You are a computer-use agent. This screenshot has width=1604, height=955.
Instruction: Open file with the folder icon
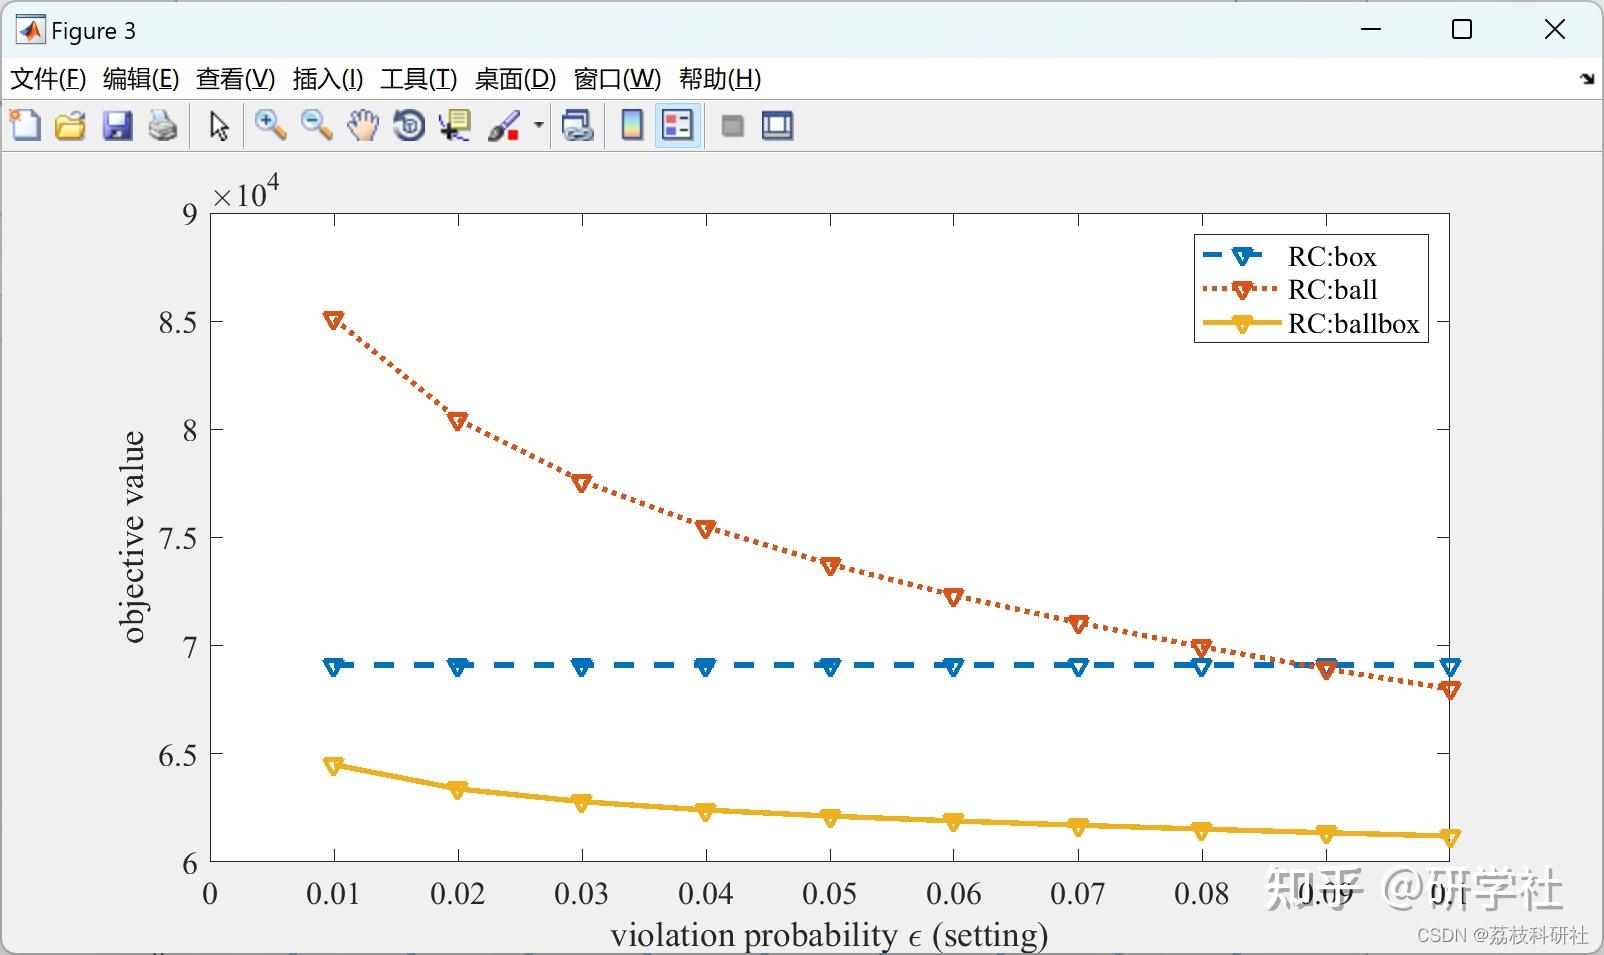pos(71,126)
